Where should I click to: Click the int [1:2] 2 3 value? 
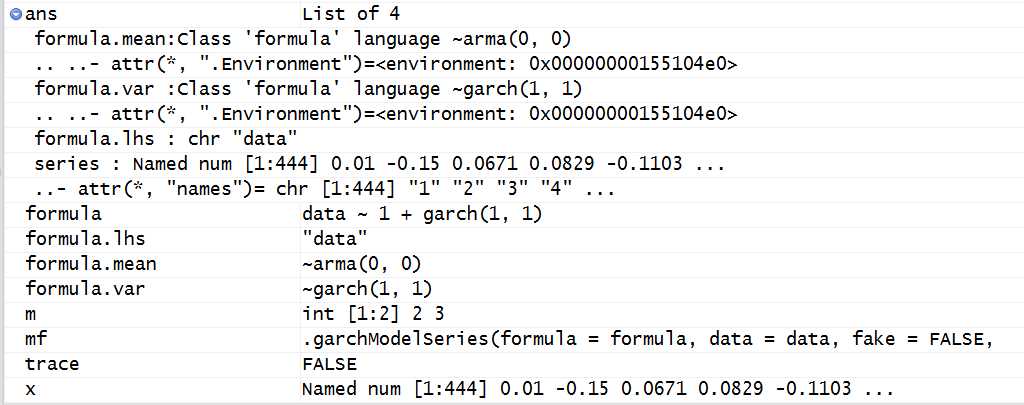coord(373,314)
